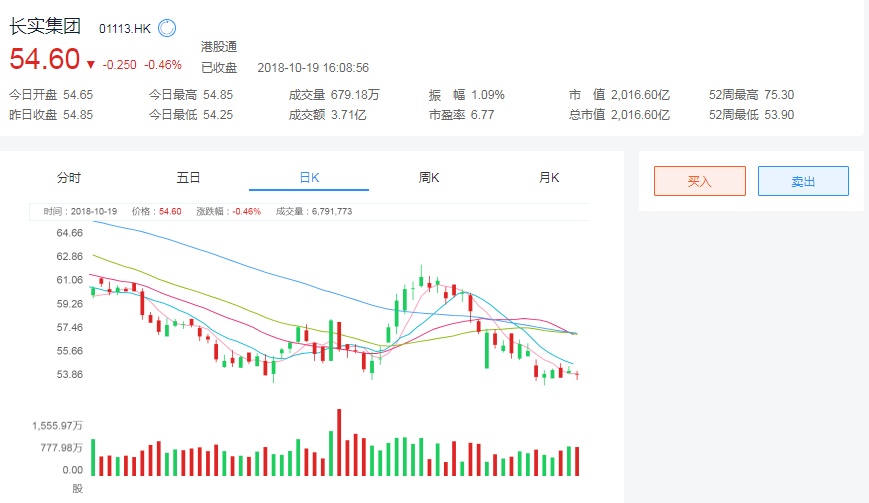Show the 月K monthly candlestick chart
The width and height of the screenshot is (869, 503).
549,178
